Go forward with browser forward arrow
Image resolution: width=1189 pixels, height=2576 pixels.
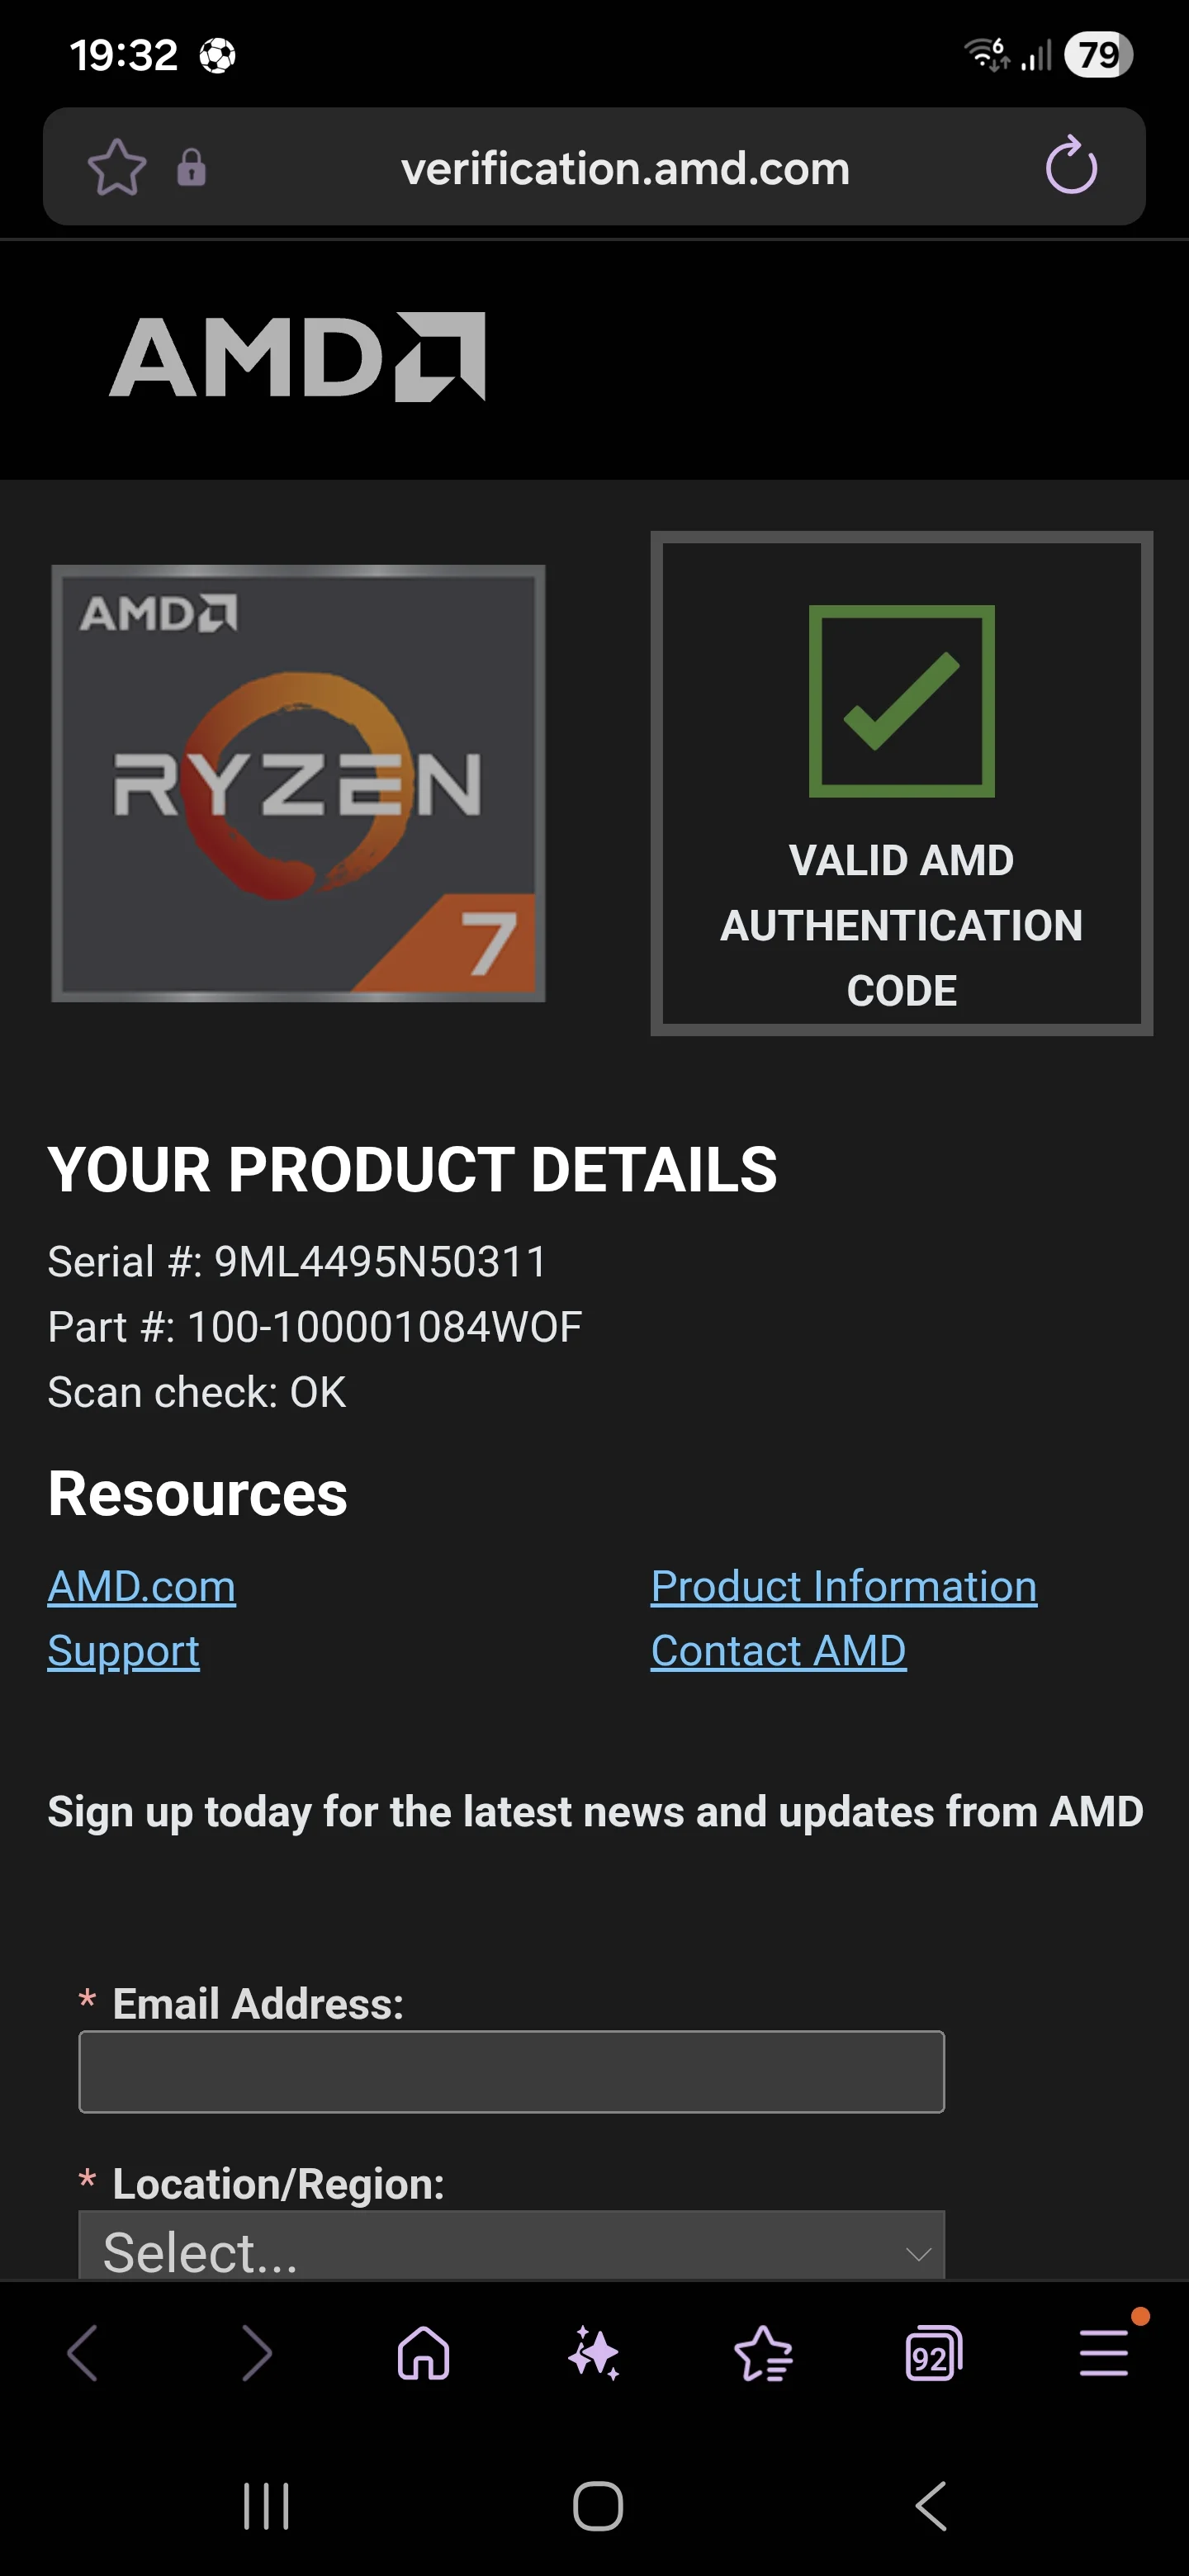point(256,2353)
